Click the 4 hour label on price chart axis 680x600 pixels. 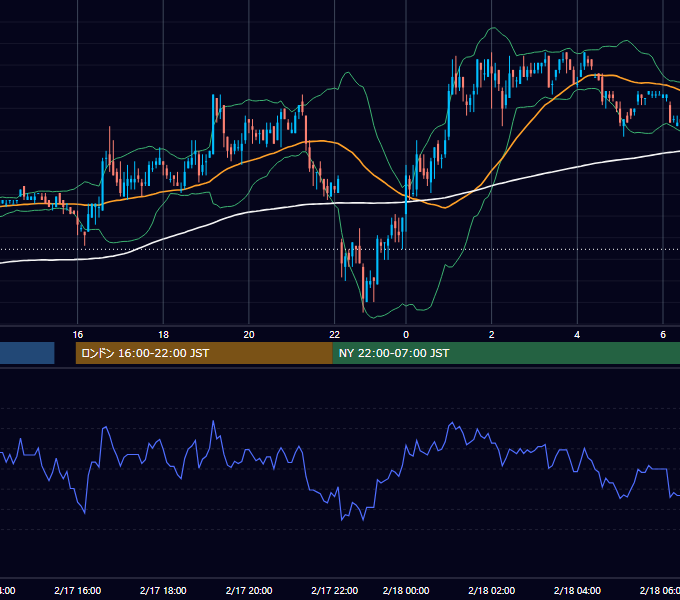577,335
